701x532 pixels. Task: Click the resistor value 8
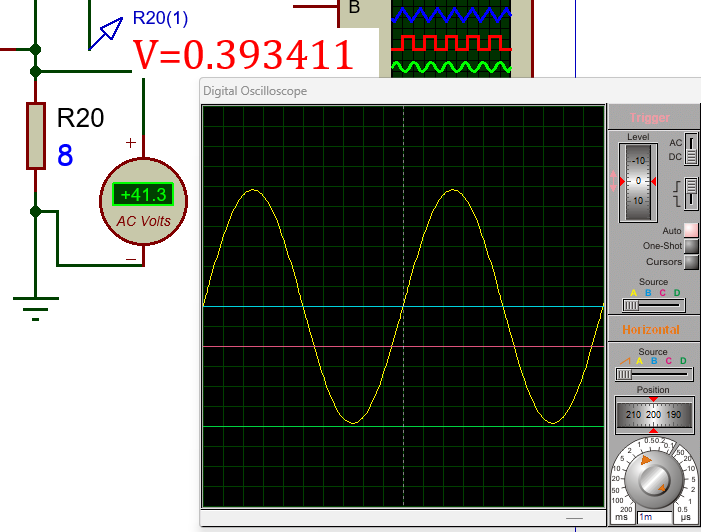(x=65, y=156)
